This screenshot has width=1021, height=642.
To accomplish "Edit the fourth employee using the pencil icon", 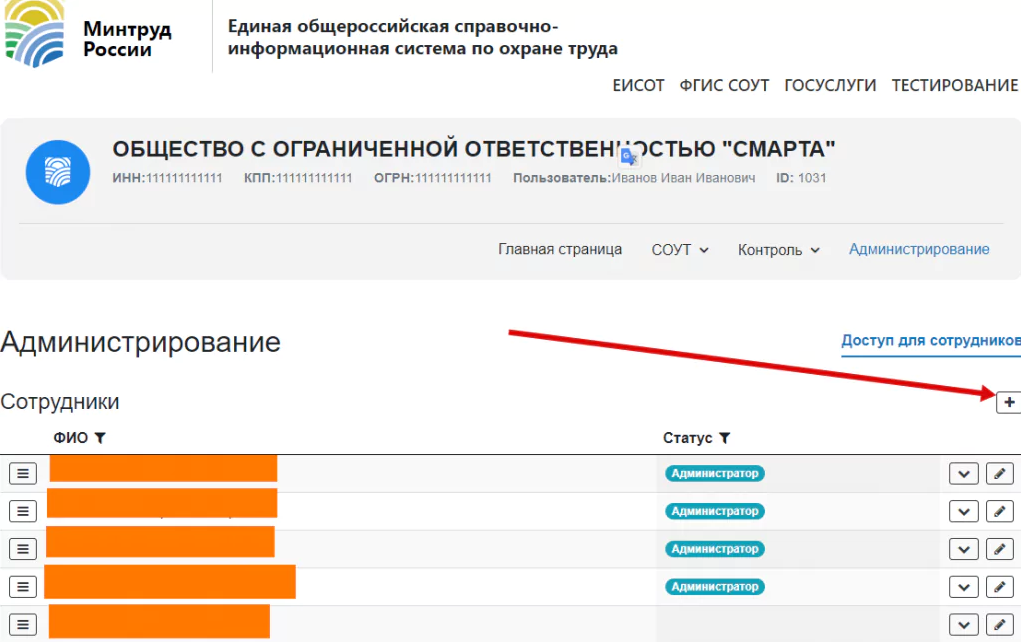I will coord(1000,587).
